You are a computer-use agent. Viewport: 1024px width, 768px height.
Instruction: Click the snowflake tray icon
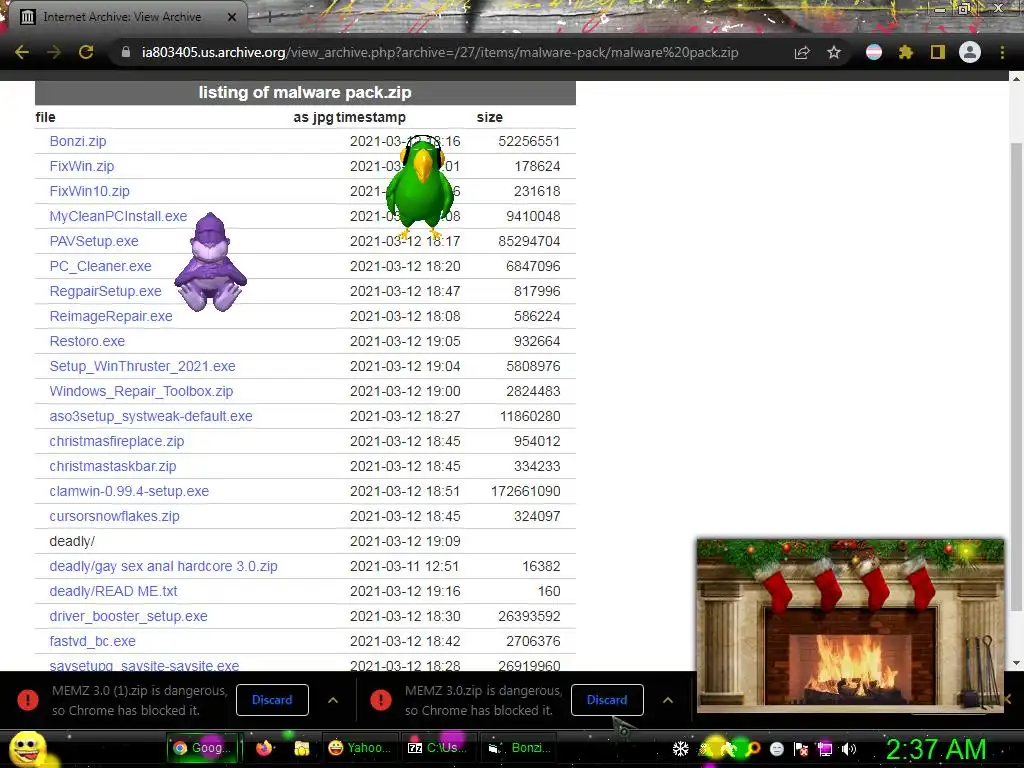(680, 749)
